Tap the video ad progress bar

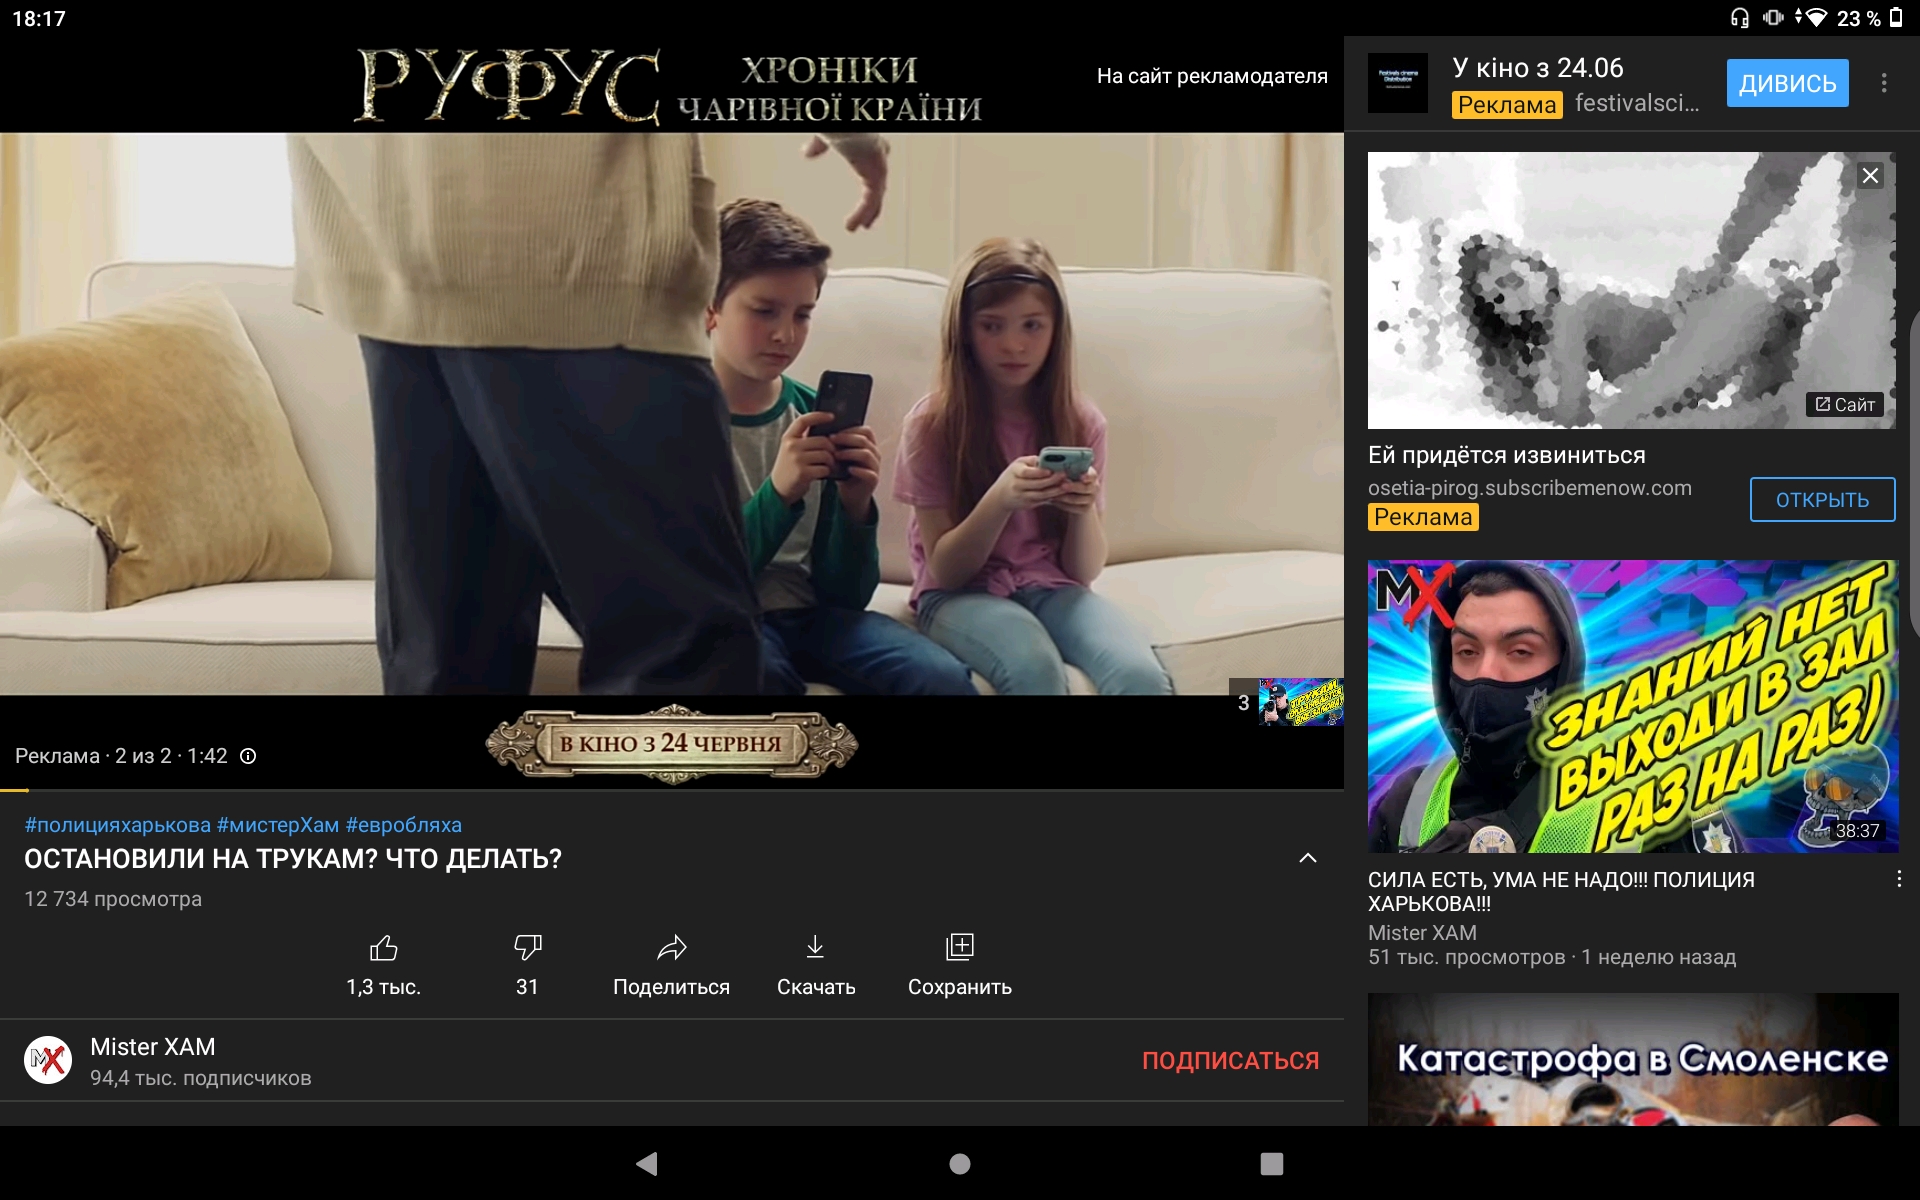[x=672, y=790]
